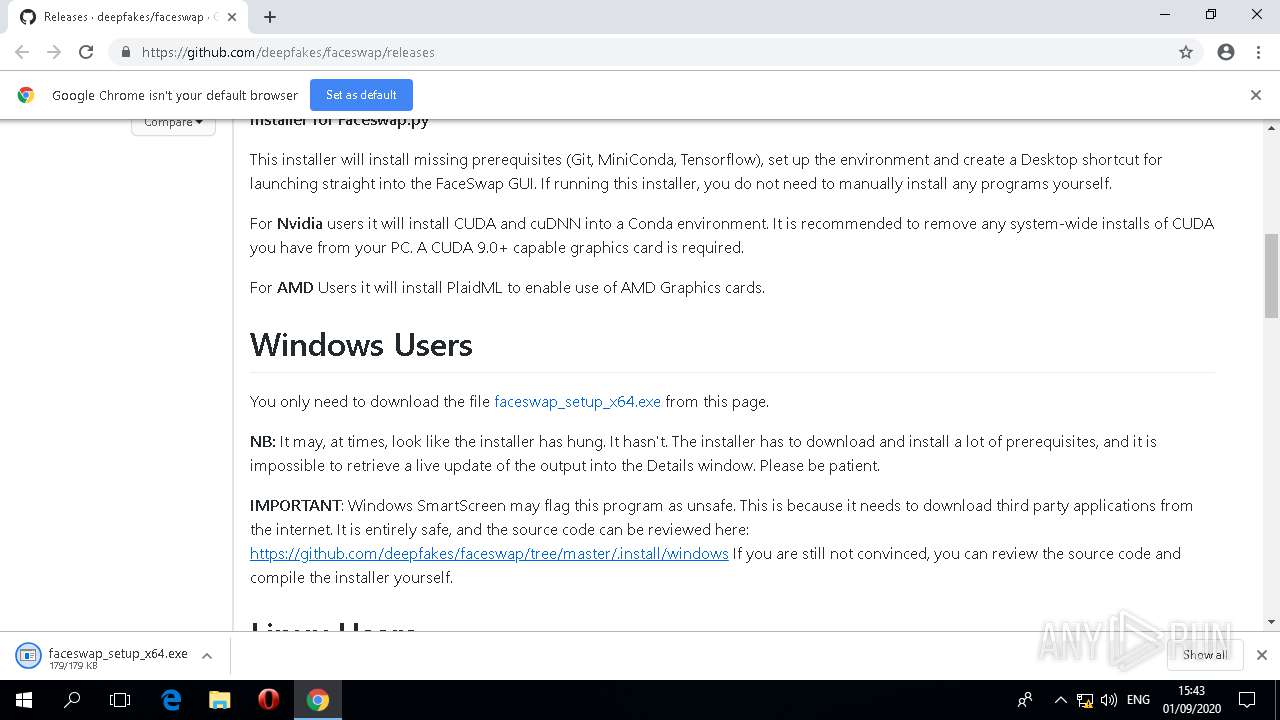
Task: Change the ENG input language
Action: [x=1138, y=700]
